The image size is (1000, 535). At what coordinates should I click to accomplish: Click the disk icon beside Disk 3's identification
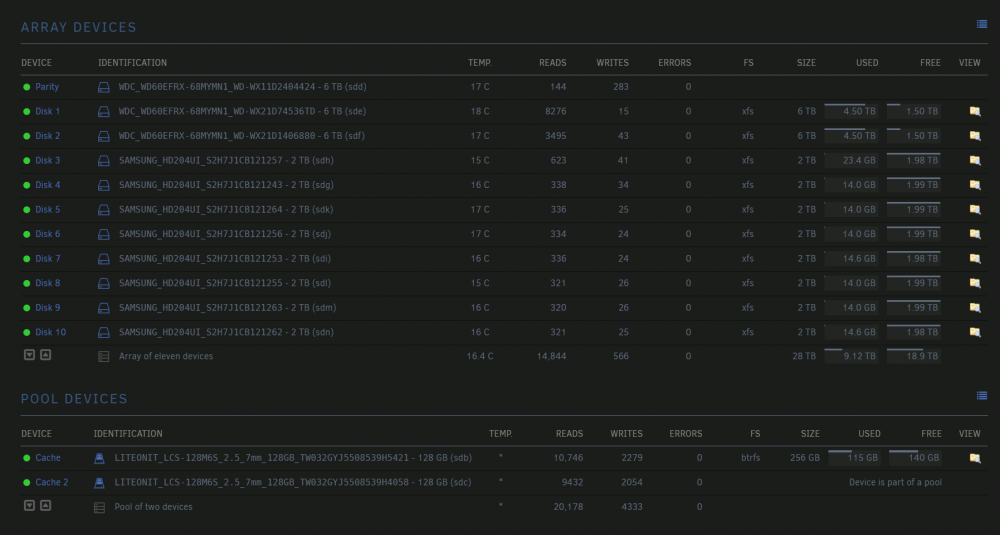(103, 161)
